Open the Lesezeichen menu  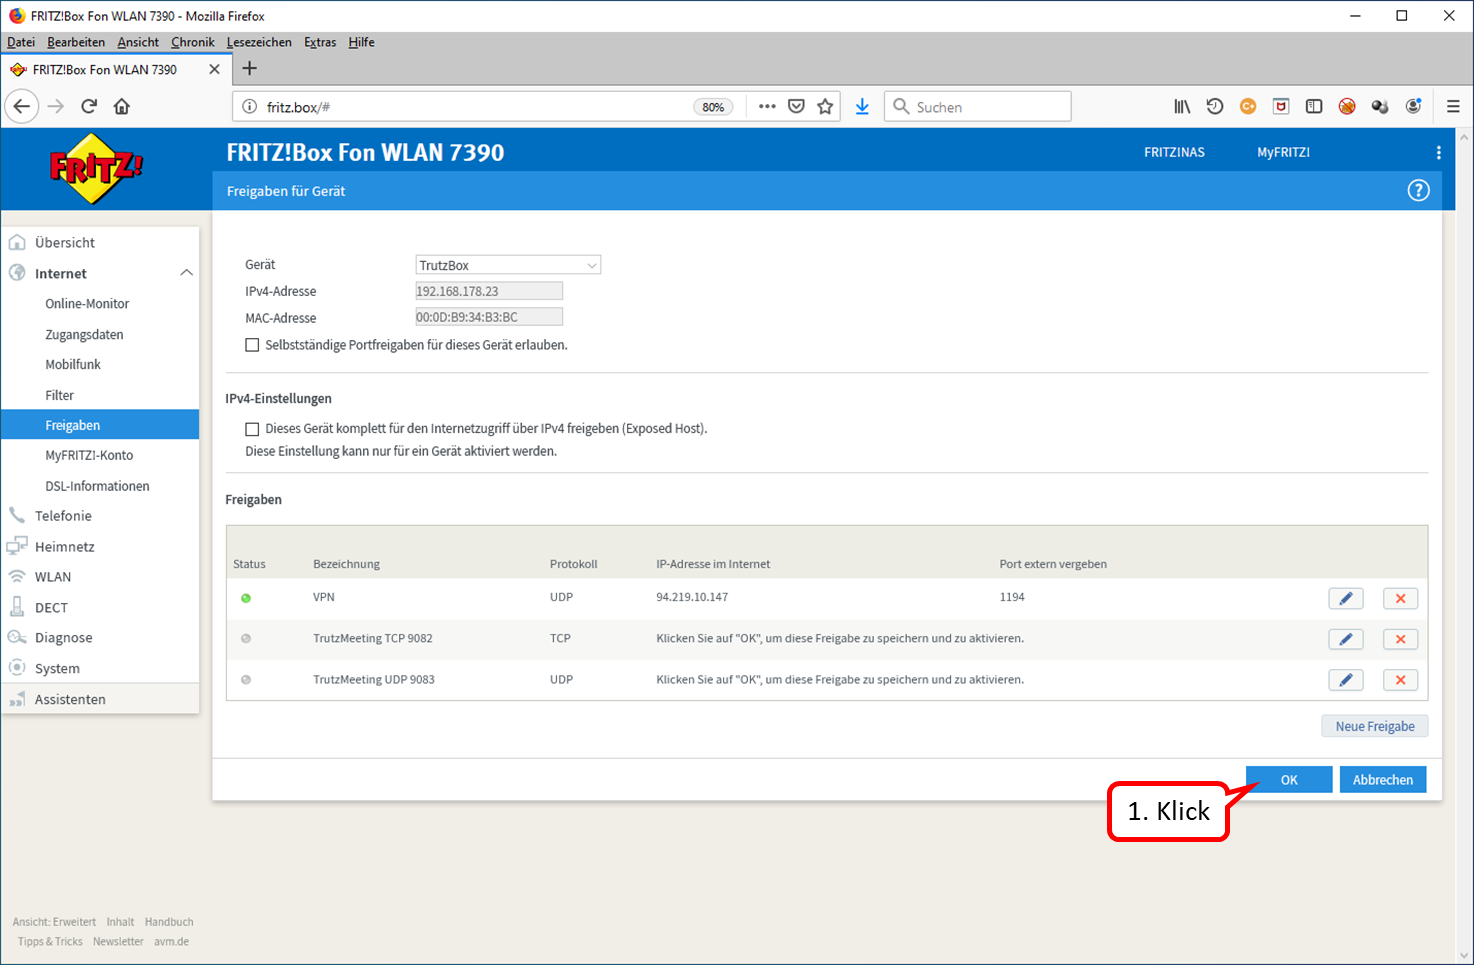[x=259, y=42]
